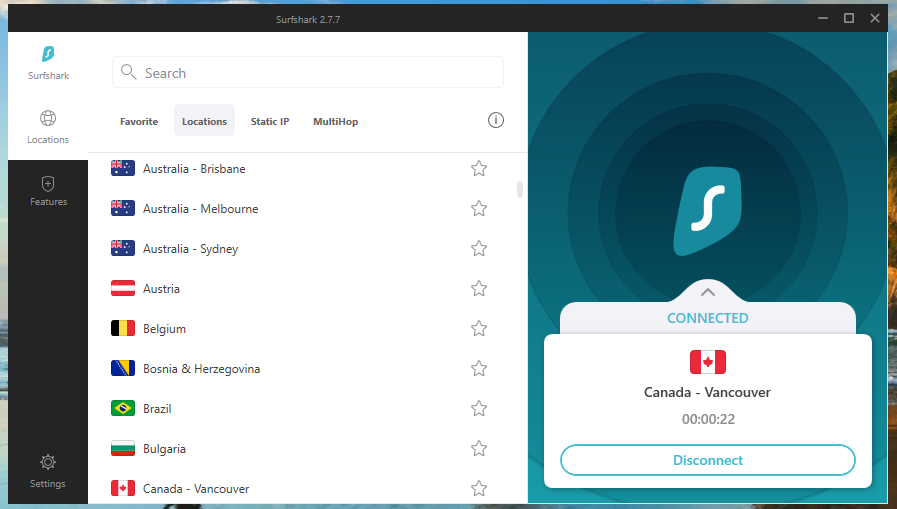Select the Bulgaria location name
The width and height of the screenshot is (897, 509).
(165, 450)
